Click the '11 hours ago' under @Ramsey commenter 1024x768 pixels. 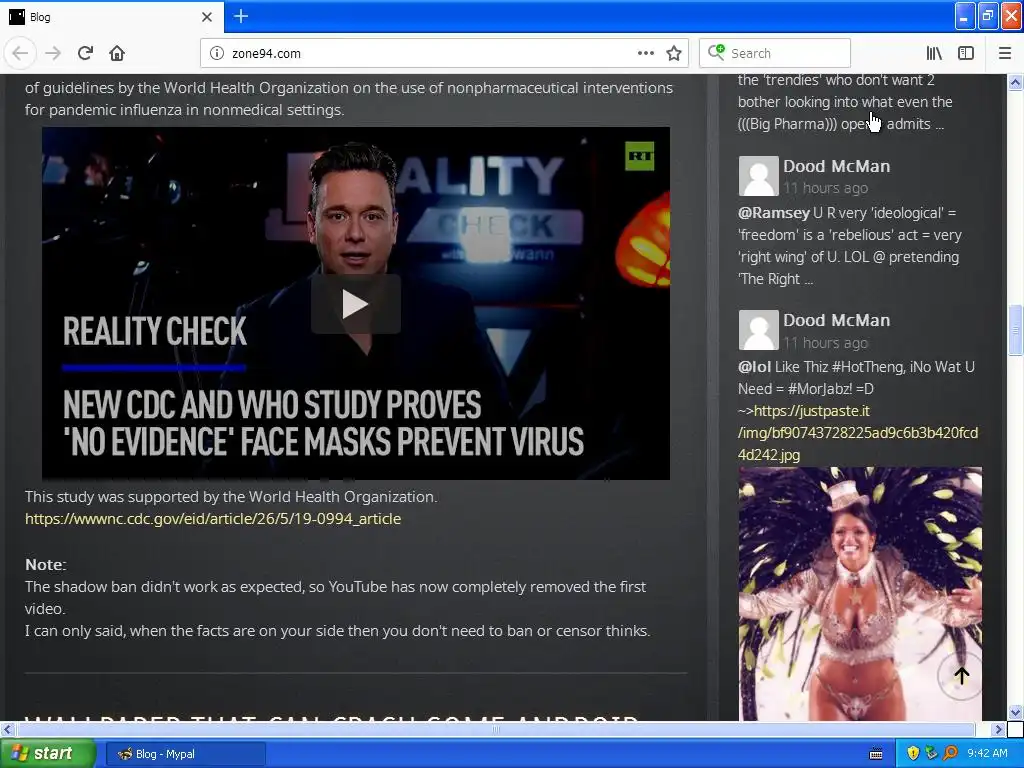[825, 188]
